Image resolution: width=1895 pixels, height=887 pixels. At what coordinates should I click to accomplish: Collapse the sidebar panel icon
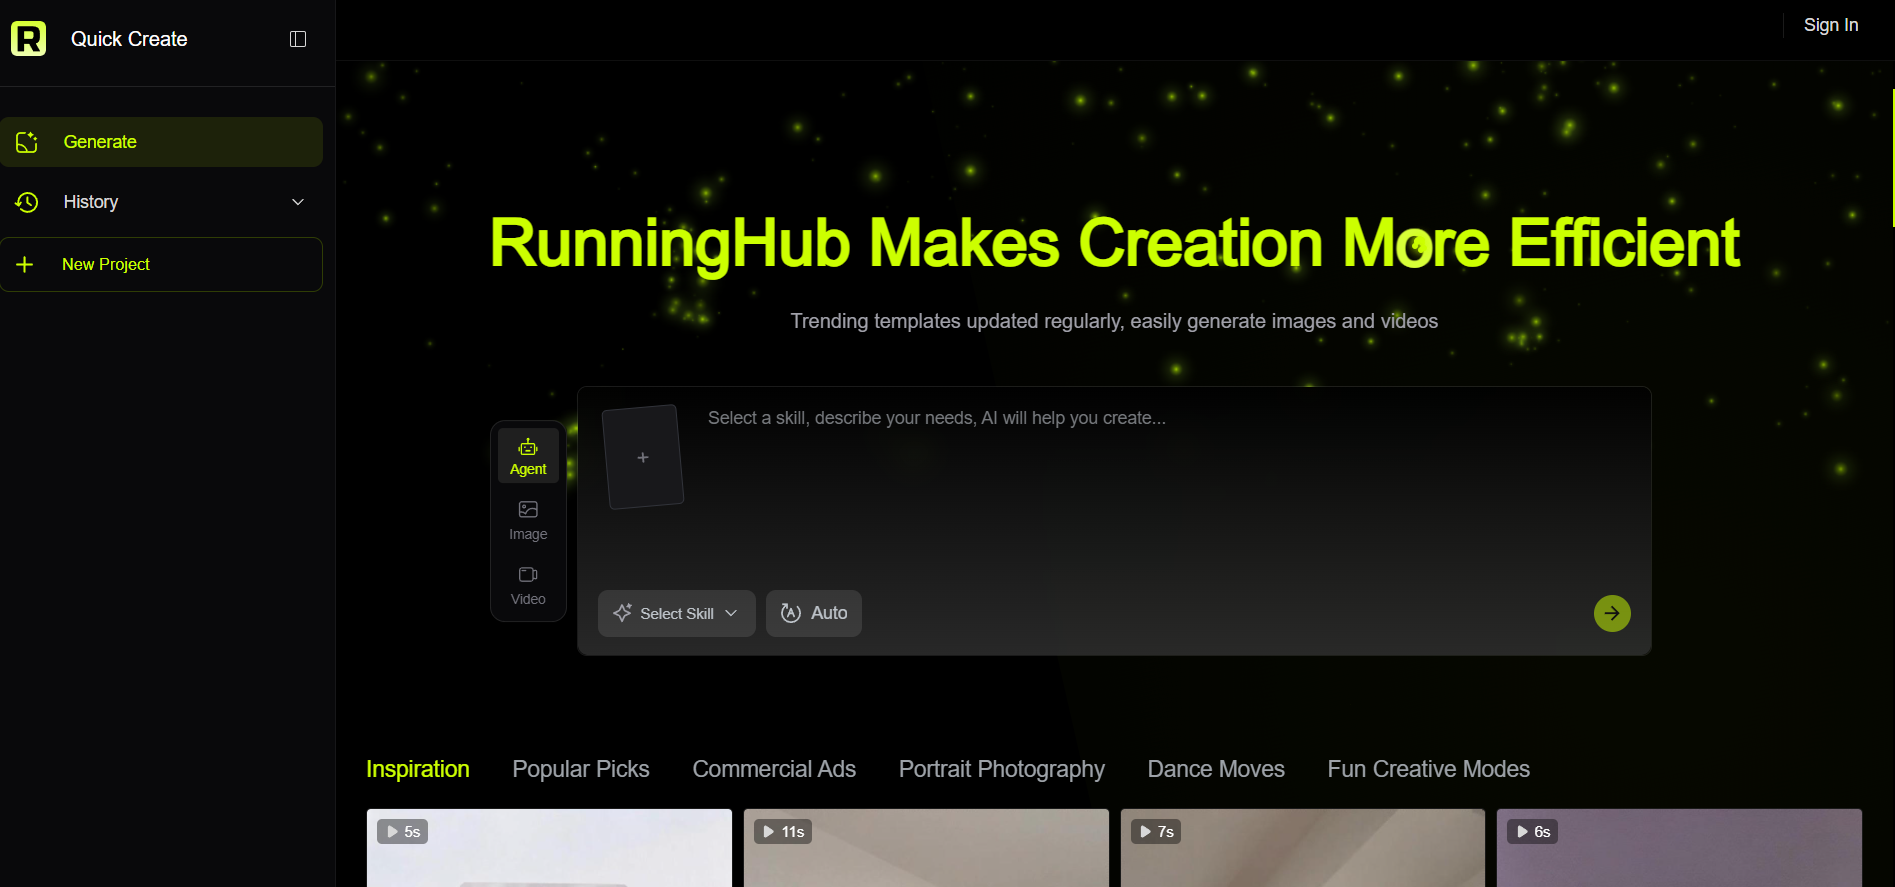tap(298, 39)
